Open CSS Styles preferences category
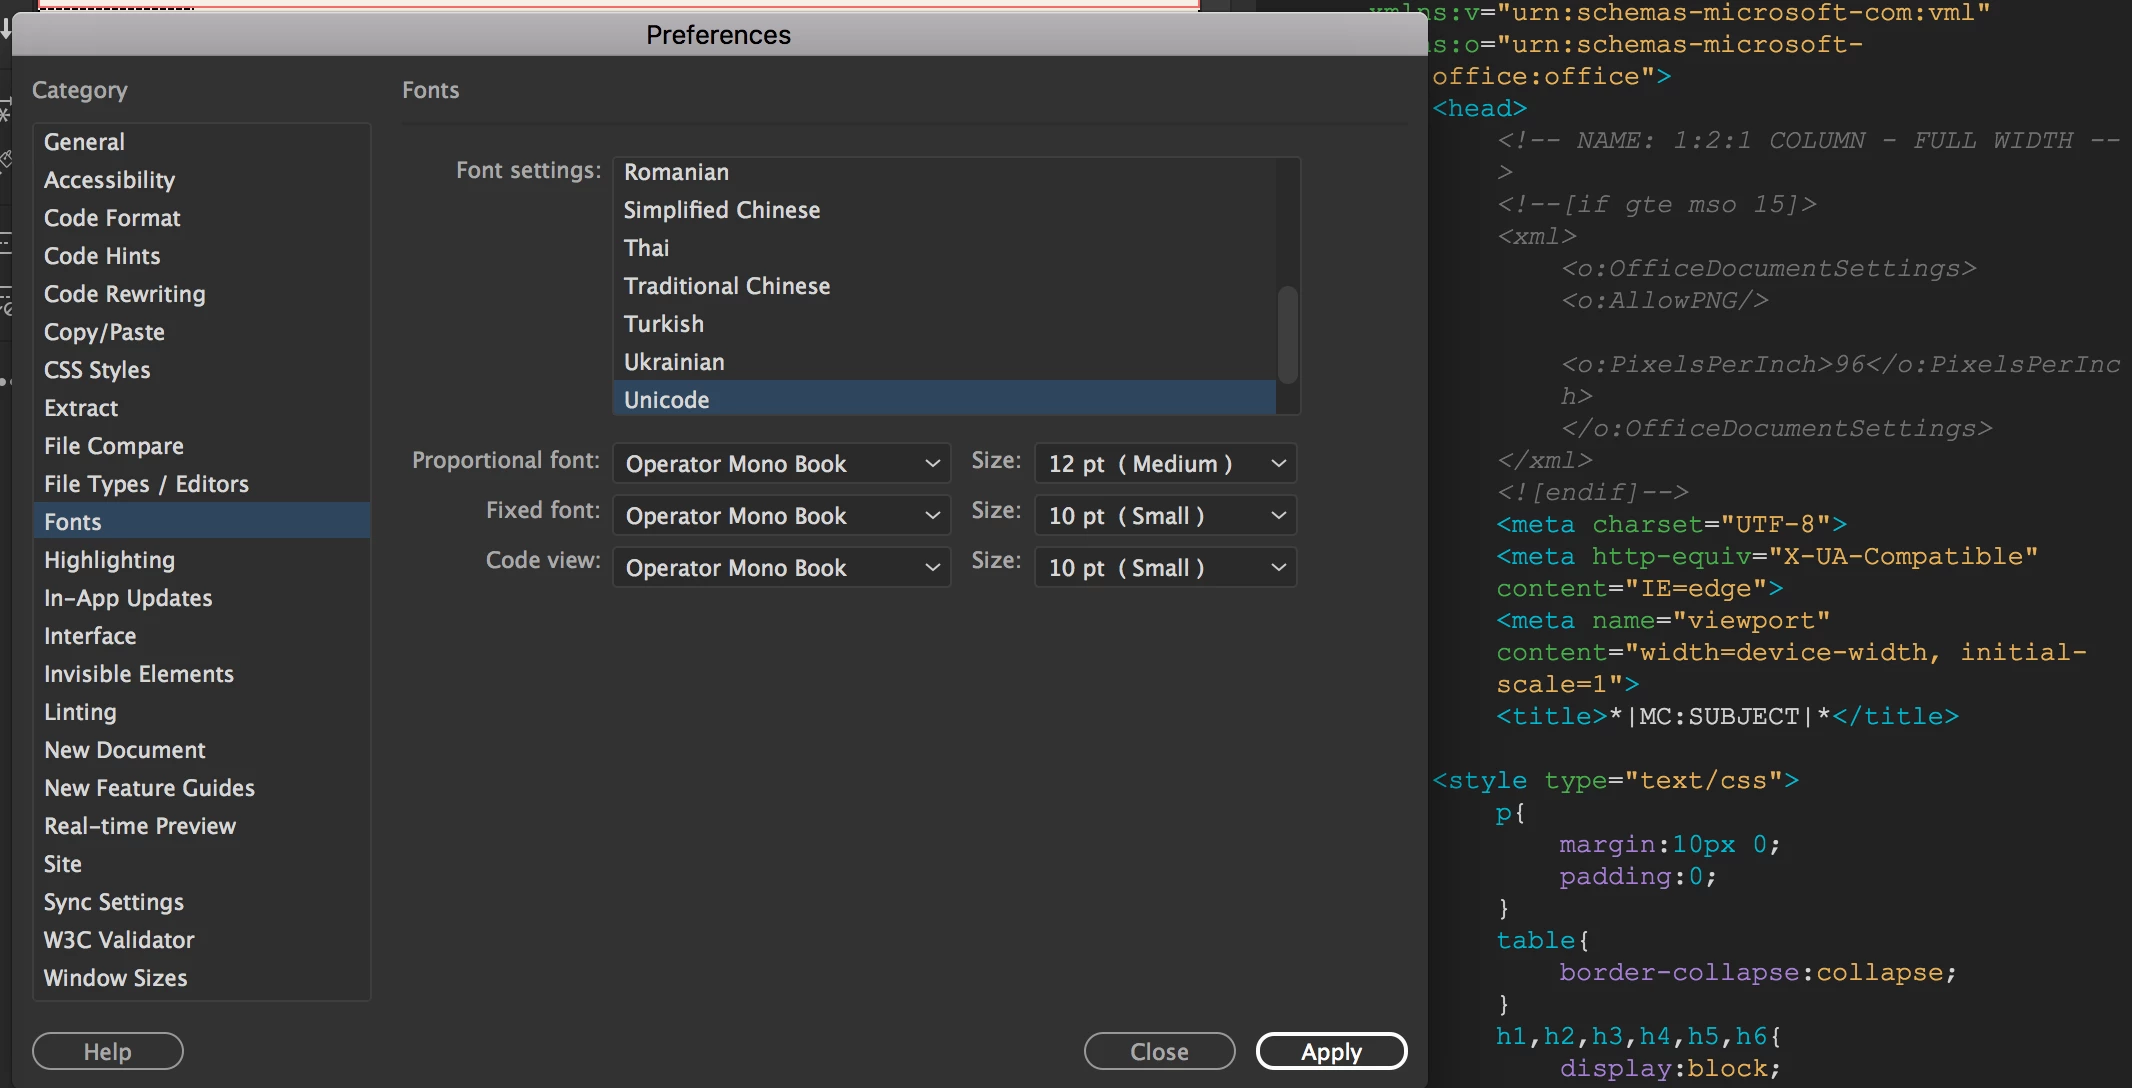The image size is (2132, 1088). pos(97,370)
